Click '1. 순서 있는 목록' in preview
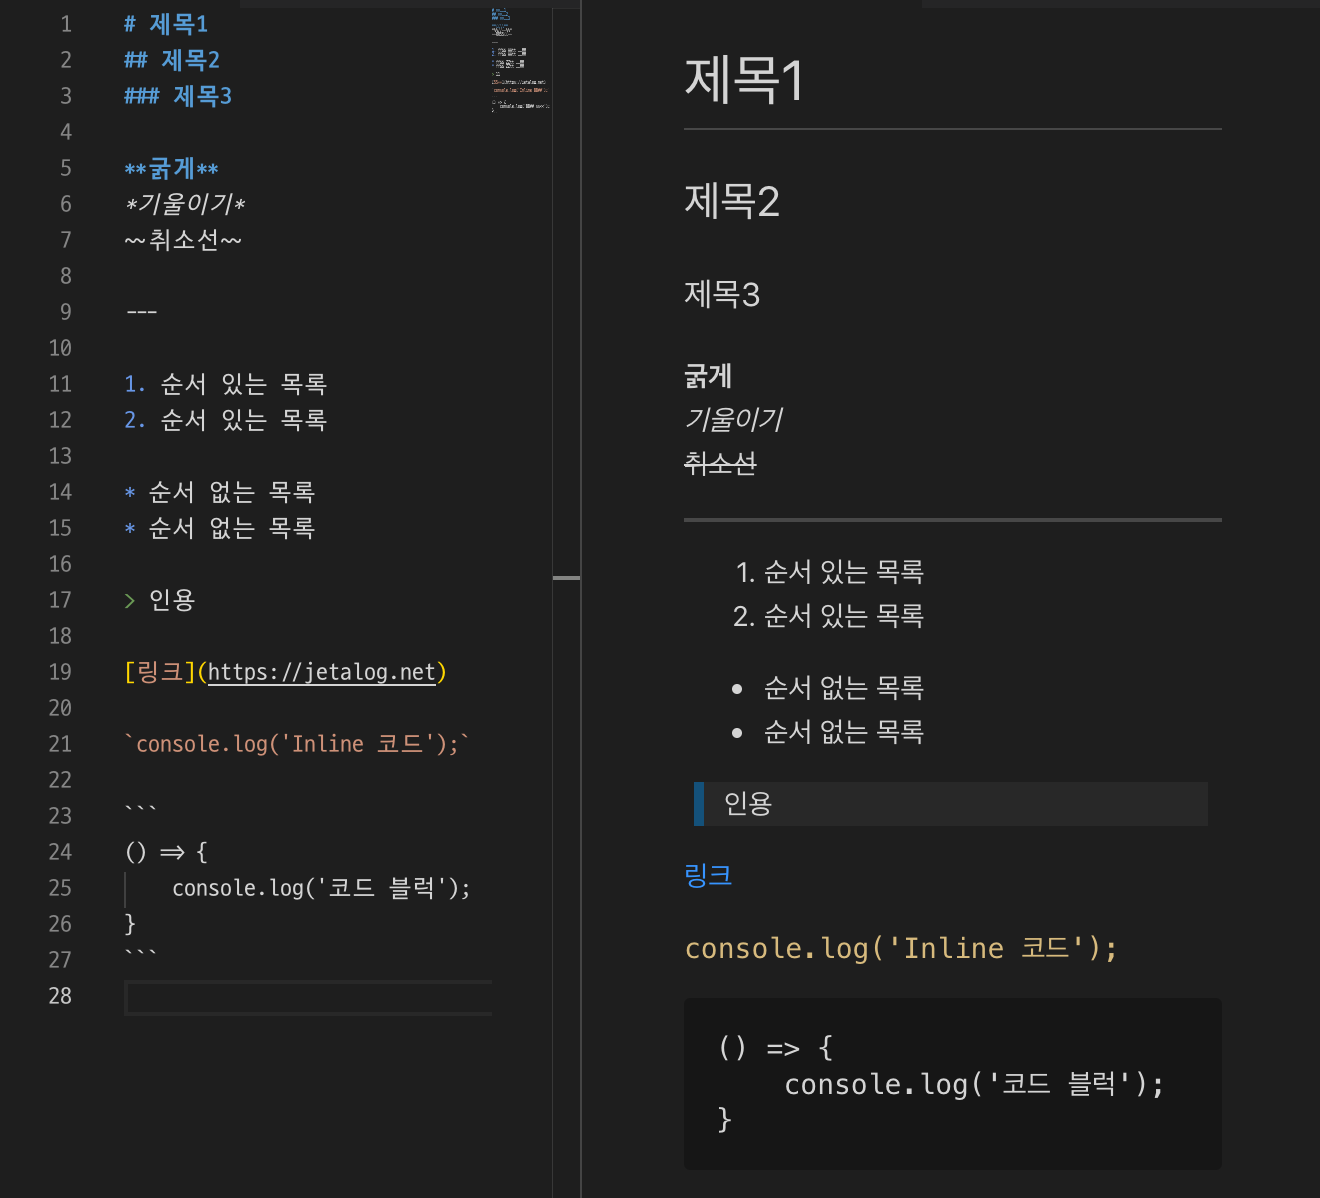Viewport: 1320px width, 1198px height. click(829, 572)
